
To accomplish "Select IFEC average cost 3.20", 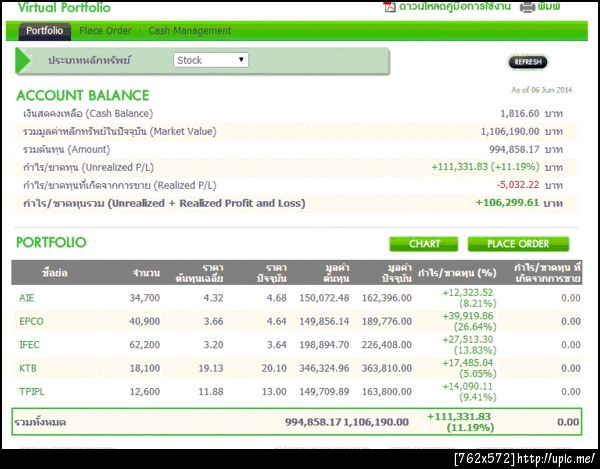I will pos(213,345).
